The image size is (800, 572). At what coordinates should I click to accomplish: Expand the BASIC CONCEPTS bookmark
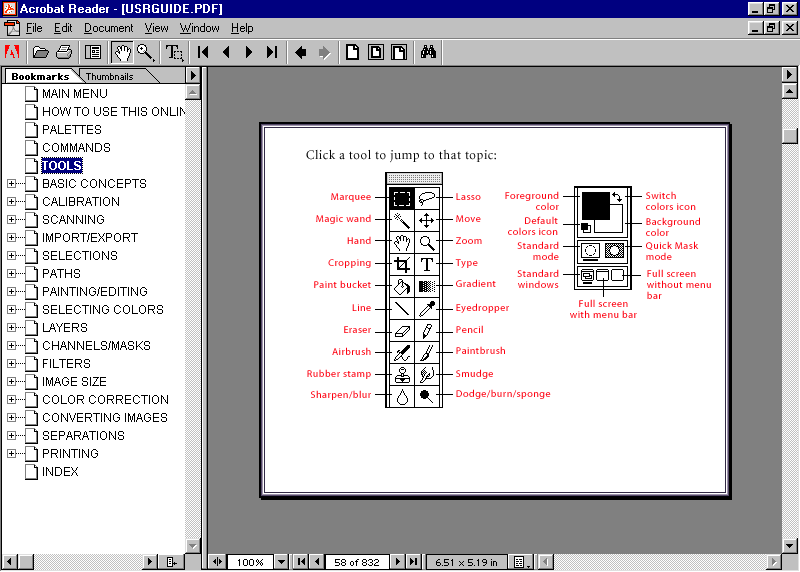click(x=11, y=184)
